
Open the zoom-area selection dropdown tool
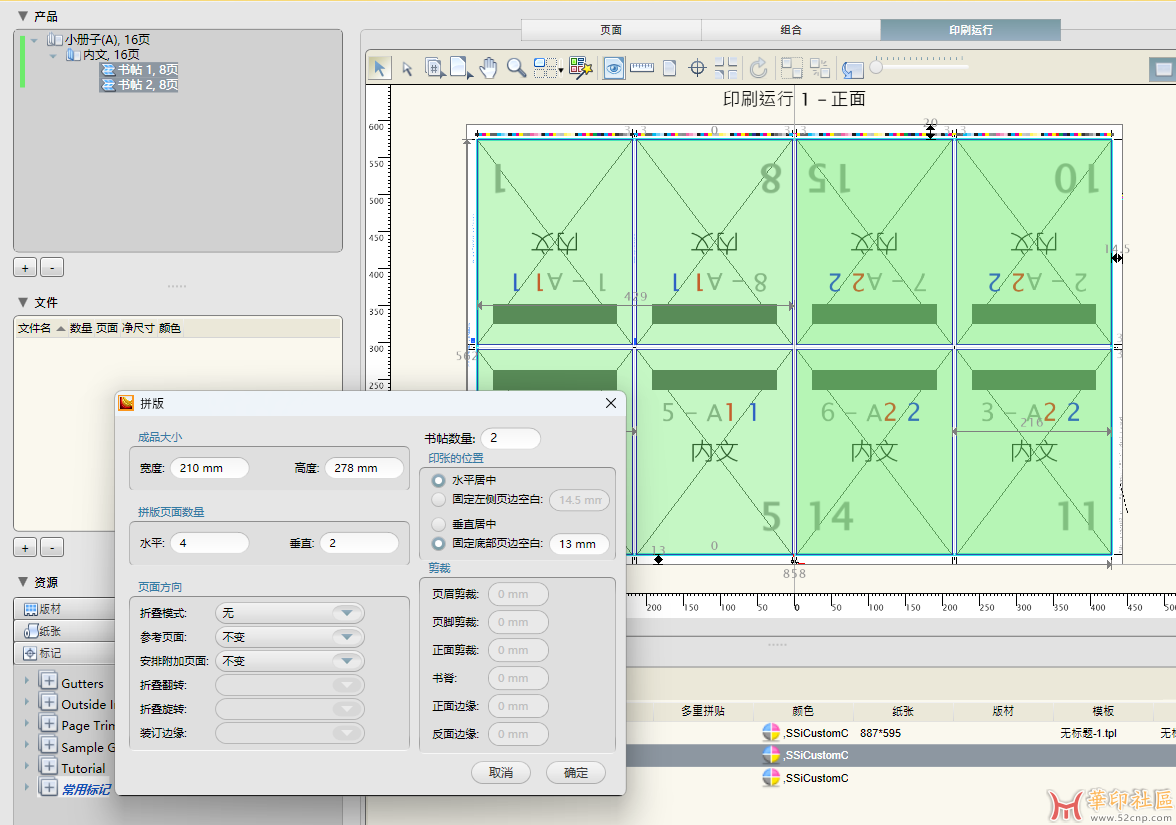point(548,68)
